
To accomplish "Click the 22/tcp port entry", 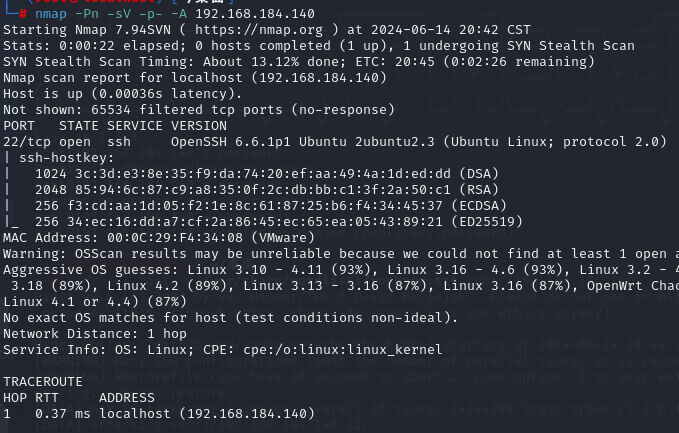I will tap(27, 142).
